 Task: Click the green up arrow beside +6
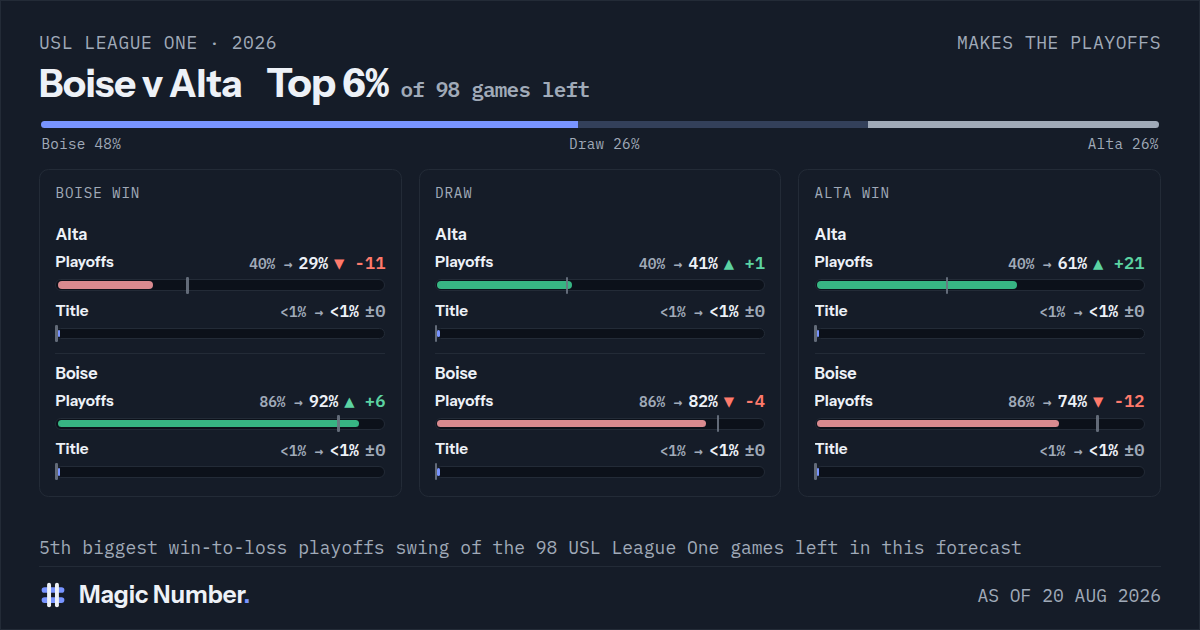click(349, 402)
